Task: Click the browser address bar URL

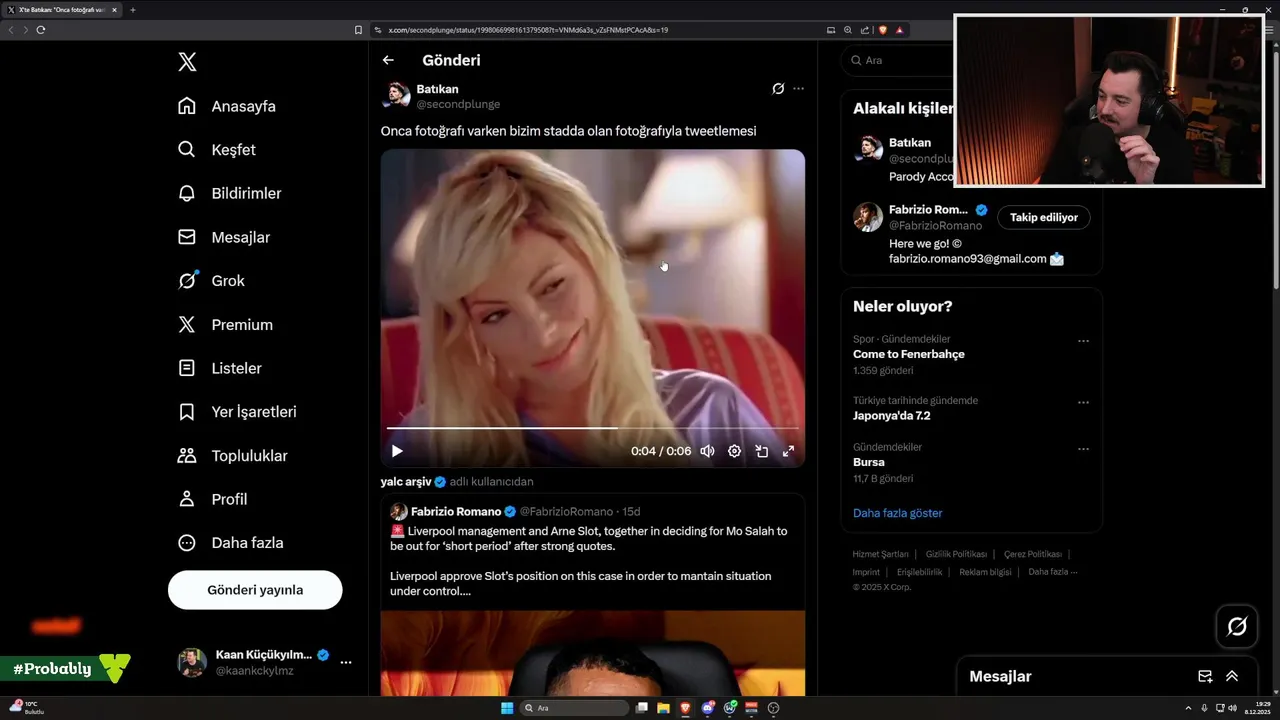Action: 528,30
